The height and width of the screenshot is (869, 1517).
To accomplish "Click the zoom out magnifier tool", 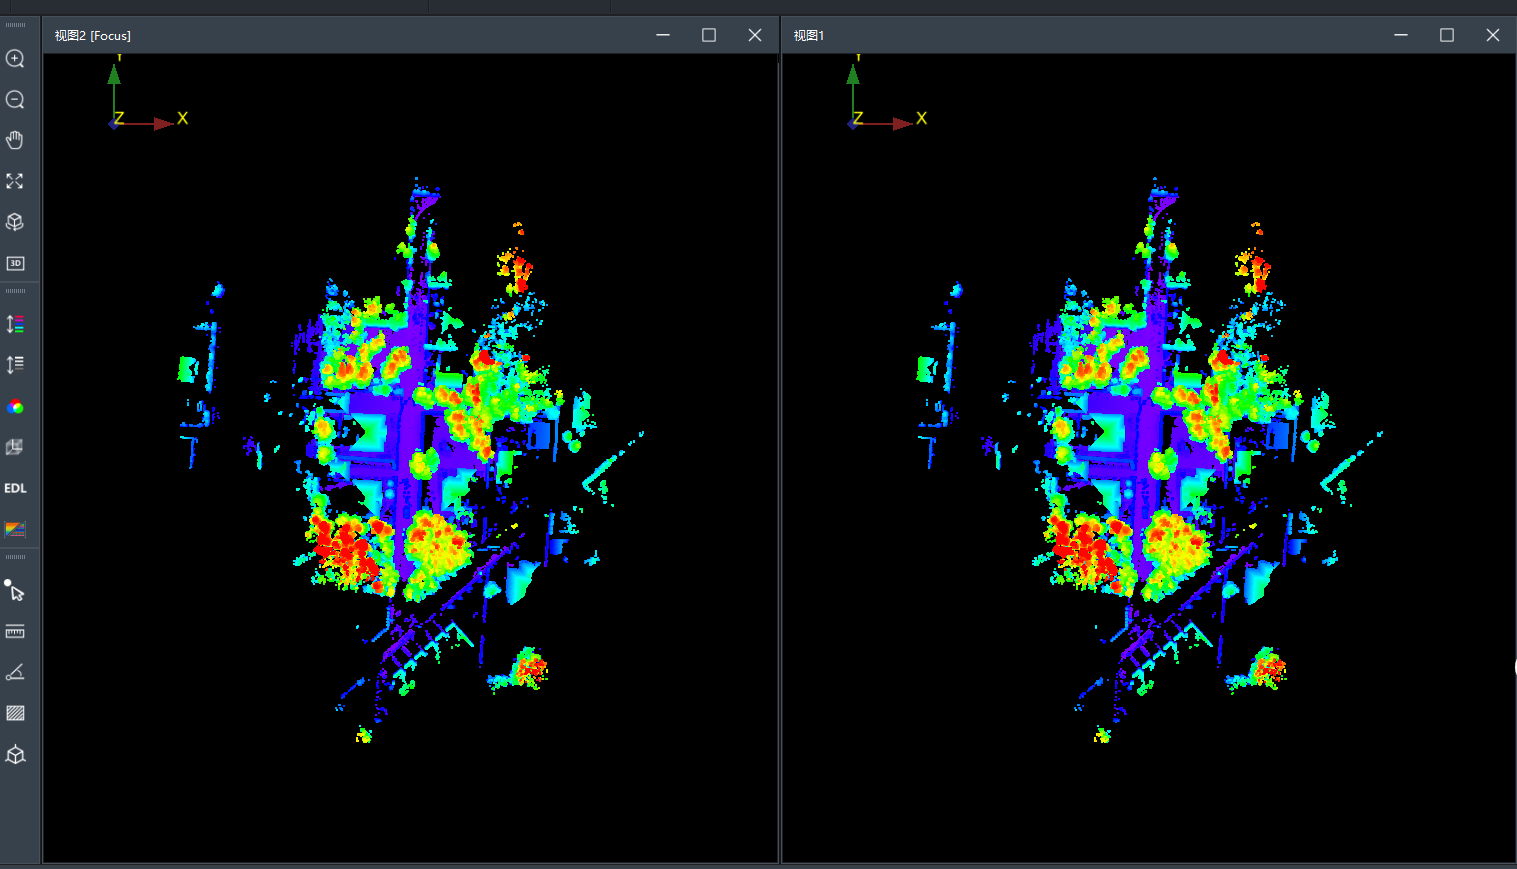I will 15,100.
